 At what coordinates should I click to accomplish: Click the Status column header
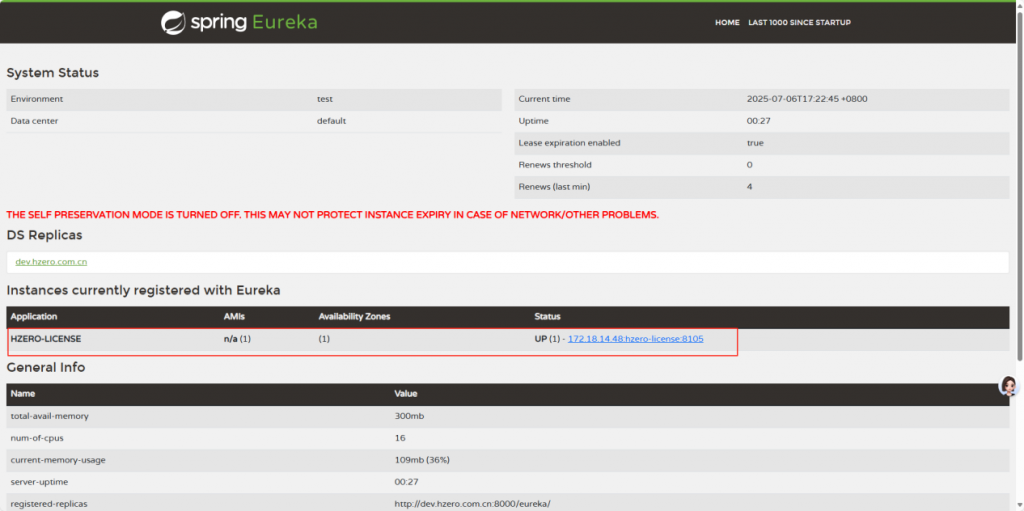(547, 317)
